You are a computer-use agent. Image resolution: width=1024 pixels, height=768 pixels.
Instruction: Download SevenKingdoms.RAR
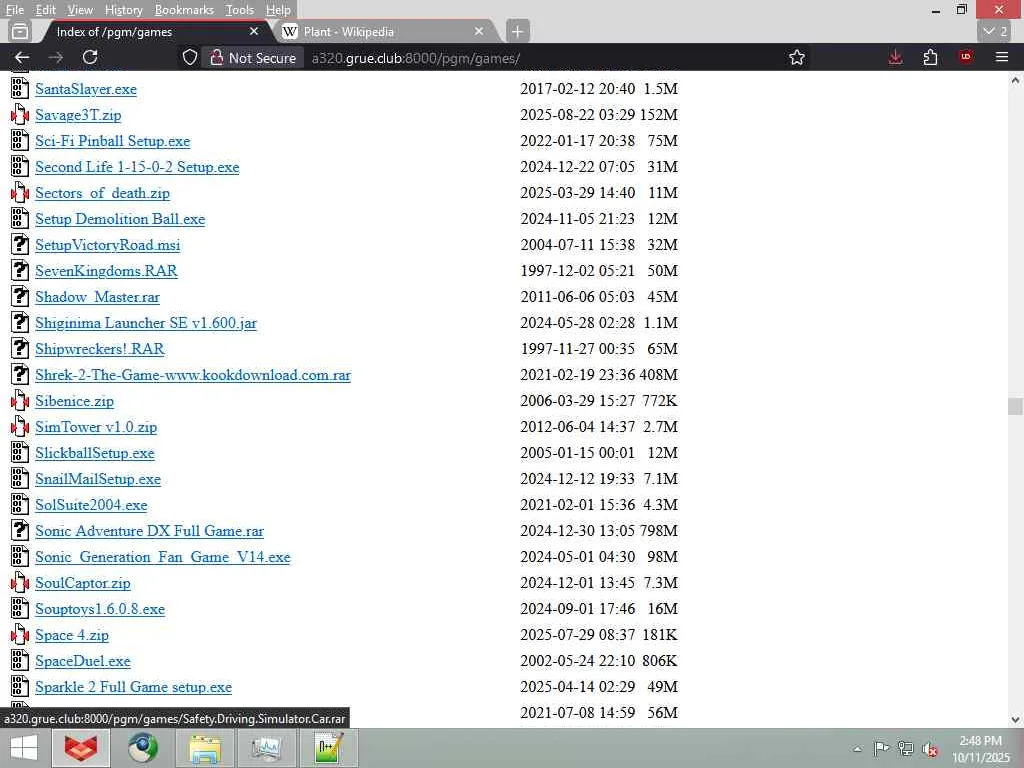point(106,271)
